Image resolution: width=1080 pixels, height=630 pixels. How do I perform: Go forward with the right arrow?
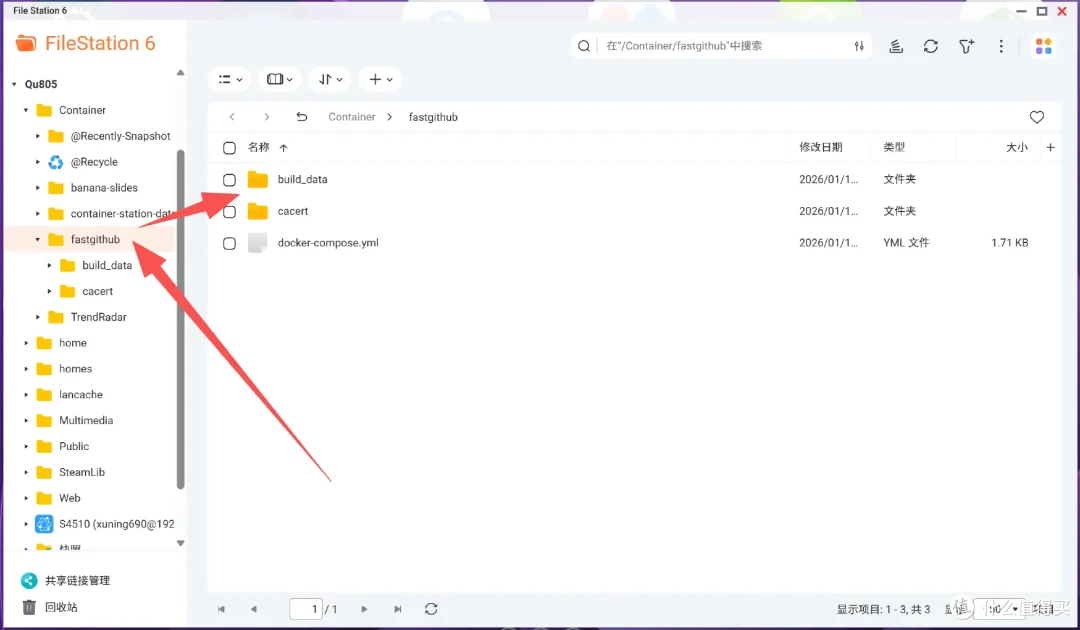[267, 117]
